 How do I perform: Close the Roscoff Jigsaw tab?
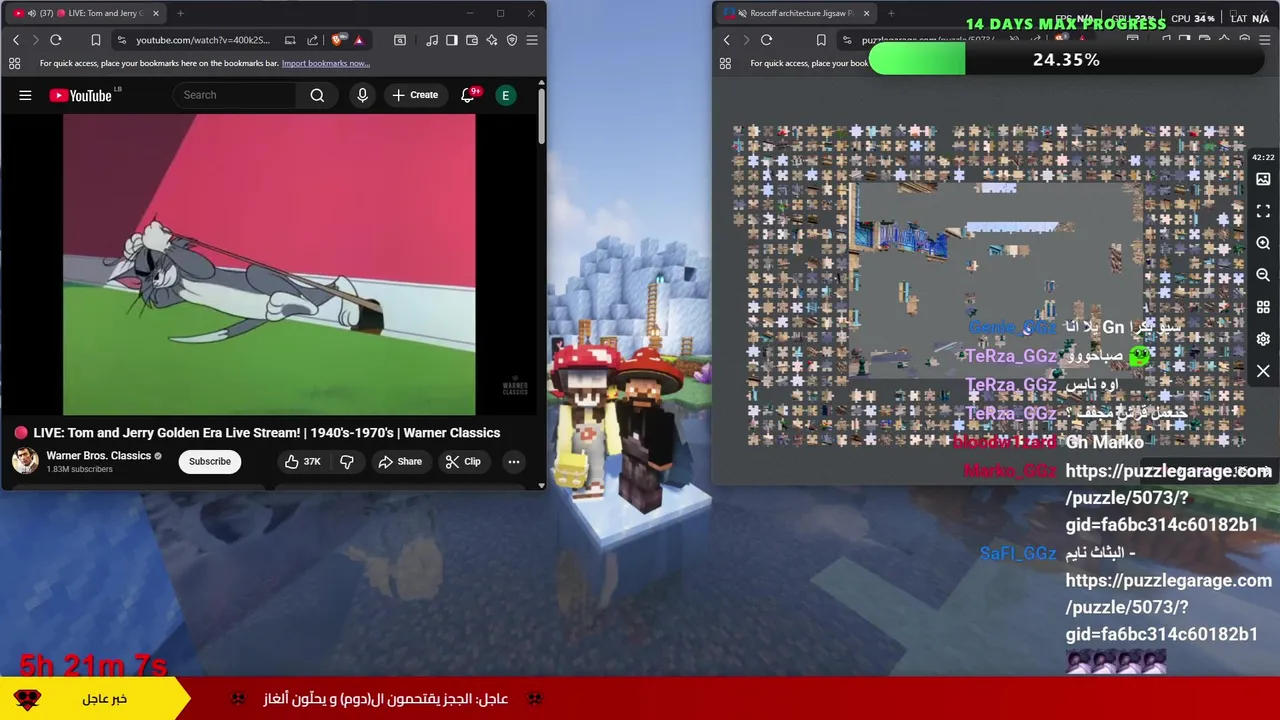[x=866, y=13]
